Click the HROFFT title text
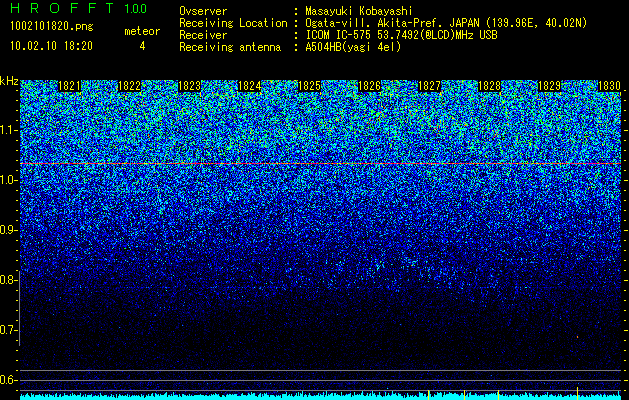 coord(62,8)
